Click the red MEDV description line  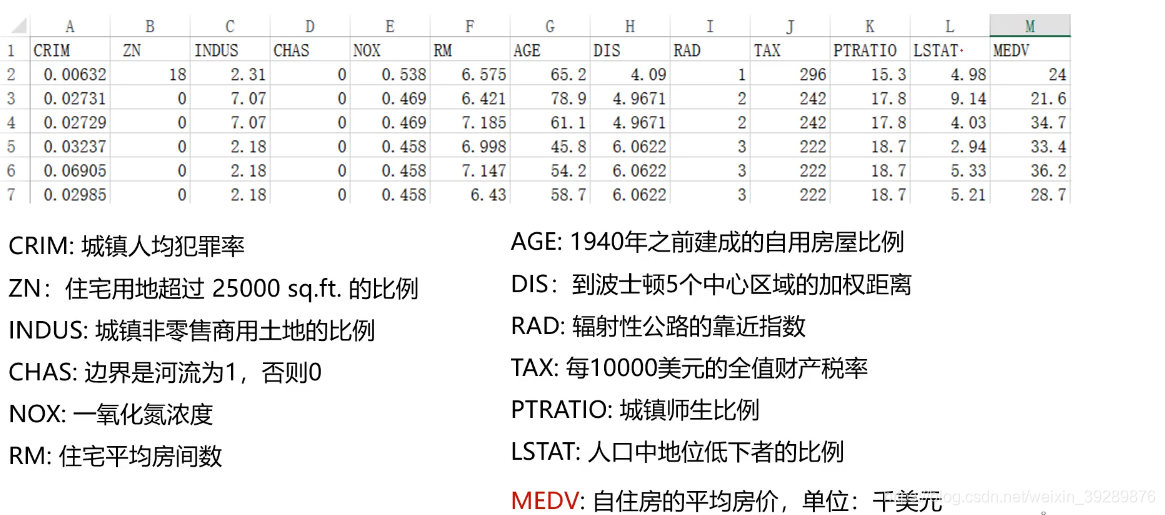tap(727, 499)
